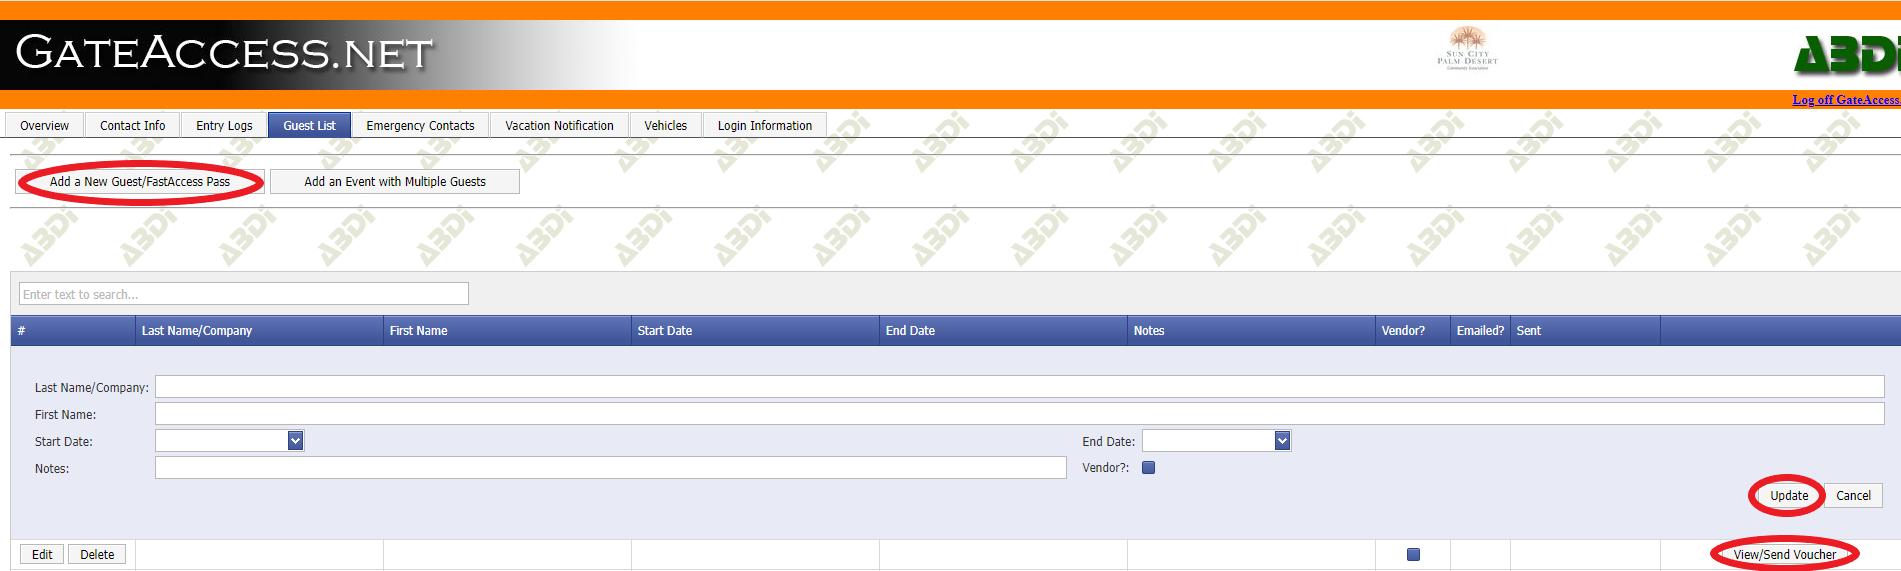Click the Log off GateAccess link
Image resolution: width=1901 pixels, height=571 pixels.
[x=1846, y=99]
